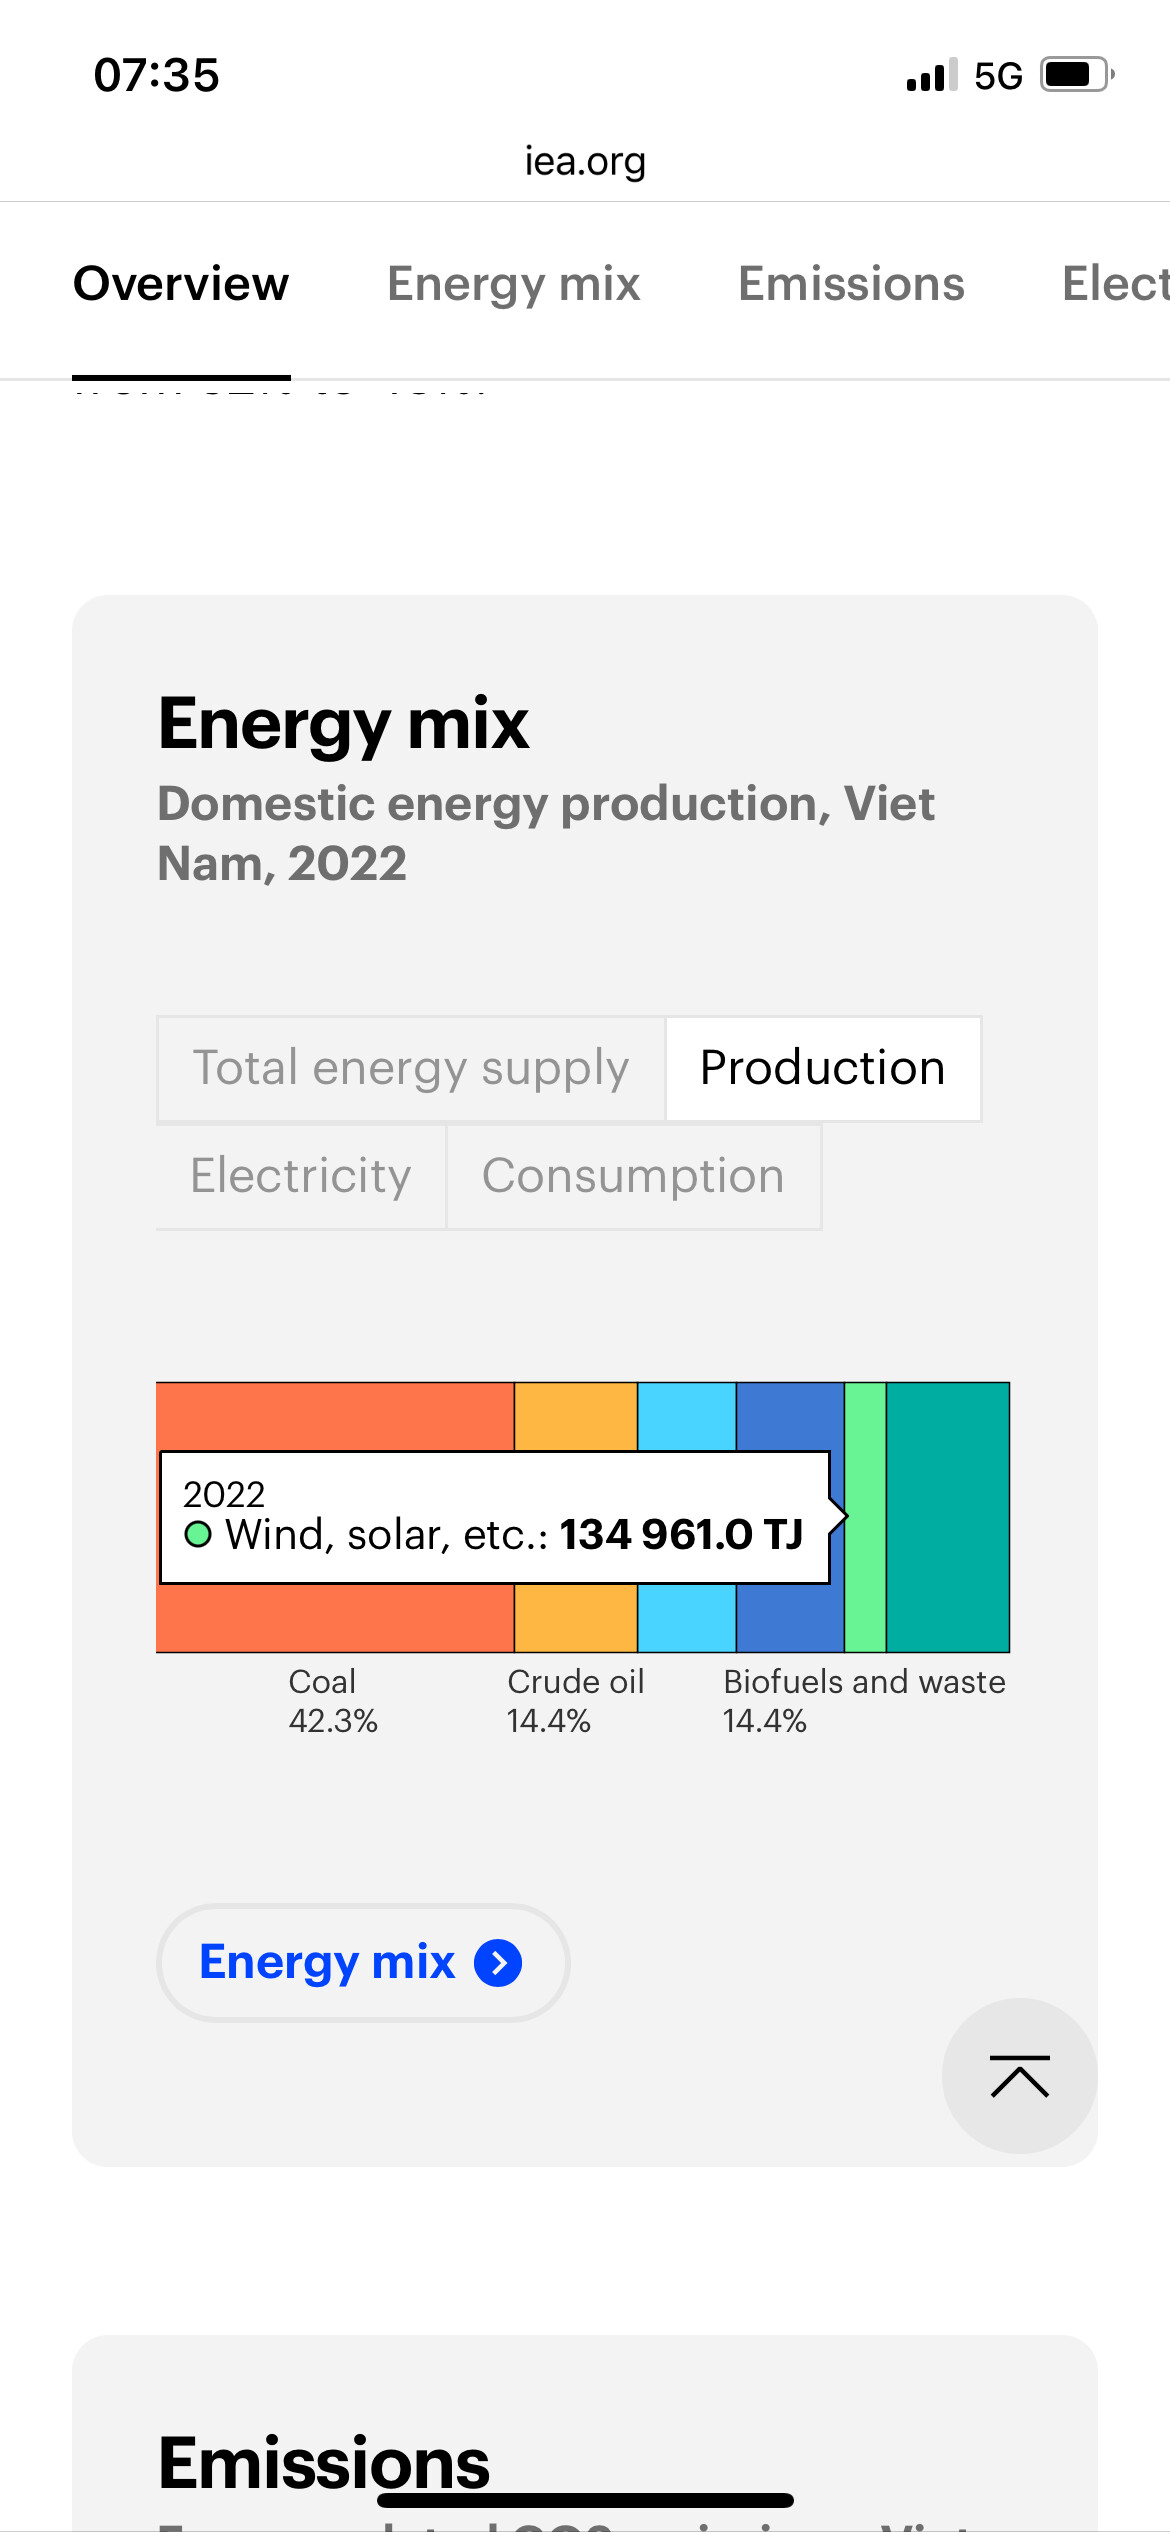The height and width of the screenshot is (2532, 1170).
Task: Tap the iea.org address bar
Action: (585, 161)
